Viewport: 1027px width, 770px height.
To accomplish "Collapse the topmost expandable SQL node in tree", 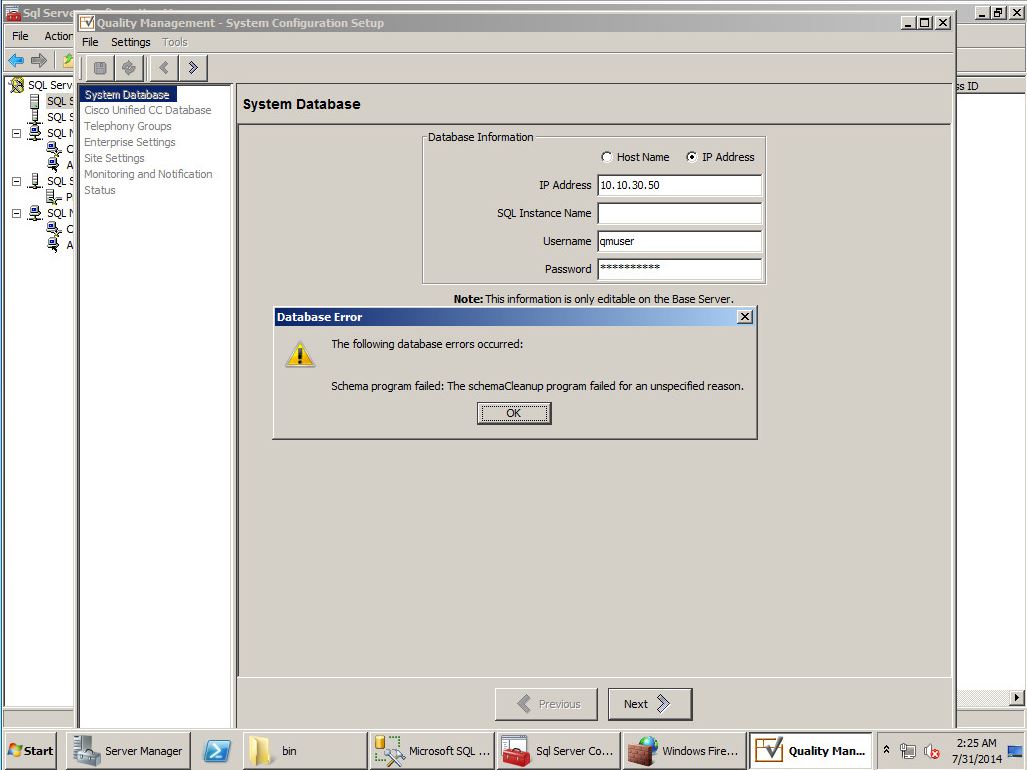I will point(16,134).
